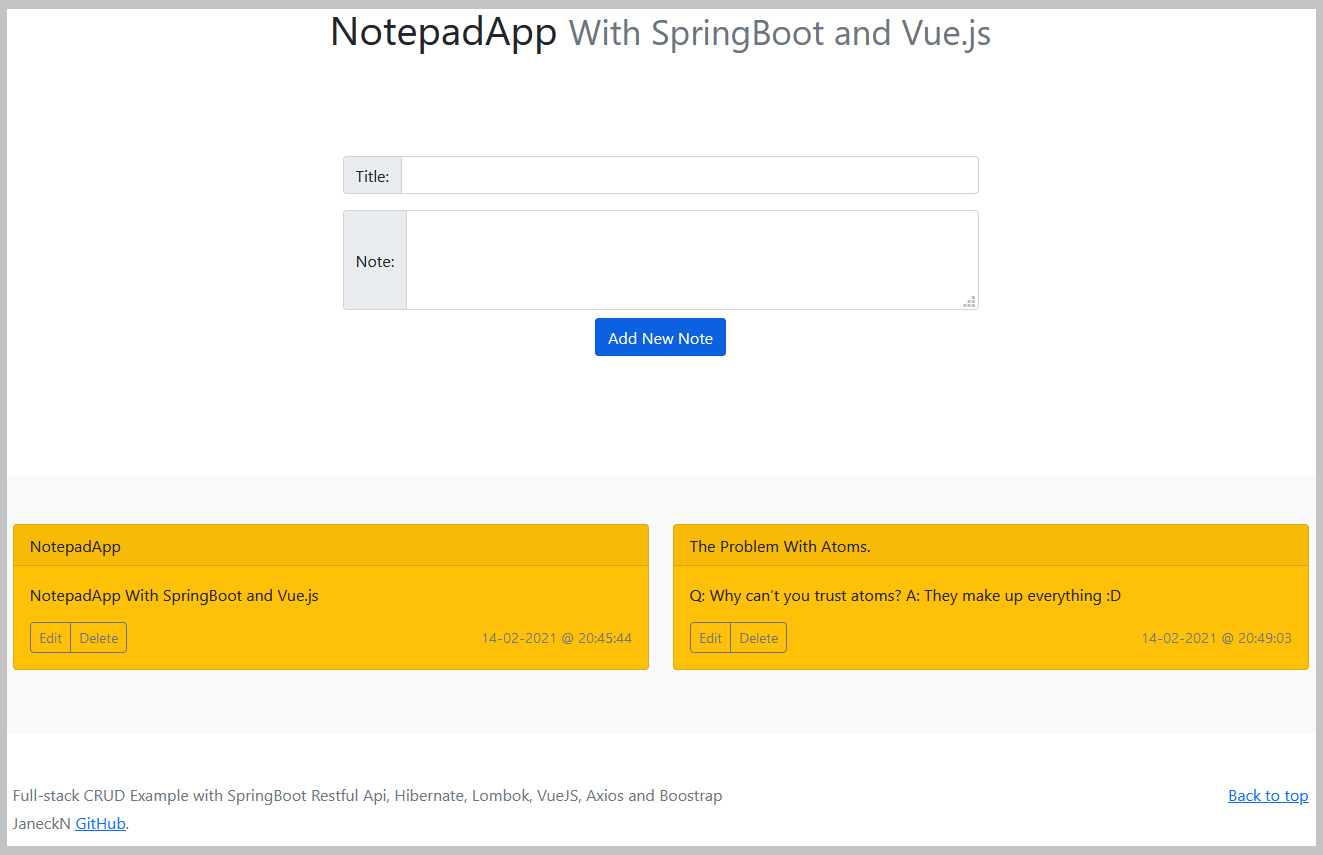Delete the NotepadApp note
This screenshot has width=1323, height=855.
pyautogui.click(x=99, y=638)
